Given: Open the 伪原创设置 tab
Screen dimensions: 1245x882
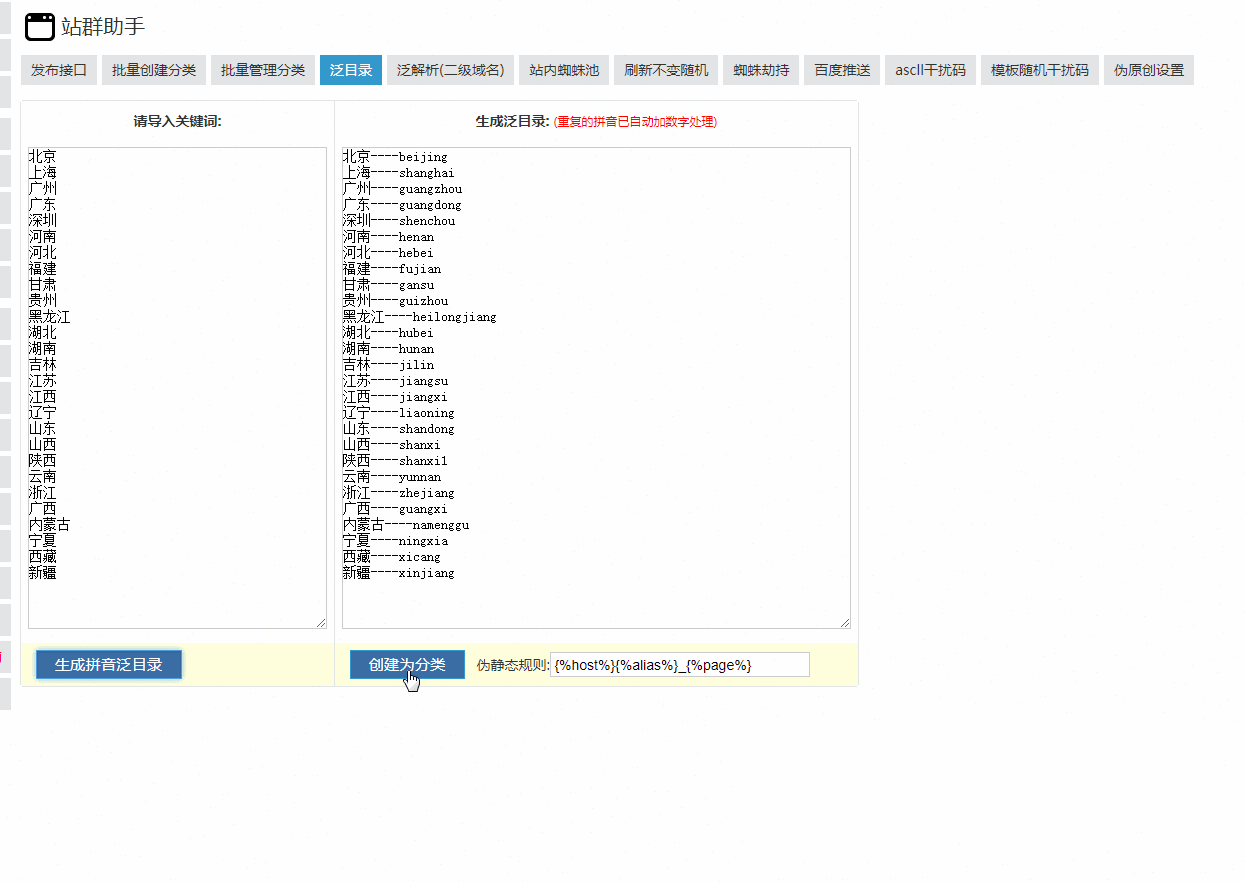Looking at the screenshot, I should pos(1148,70).
